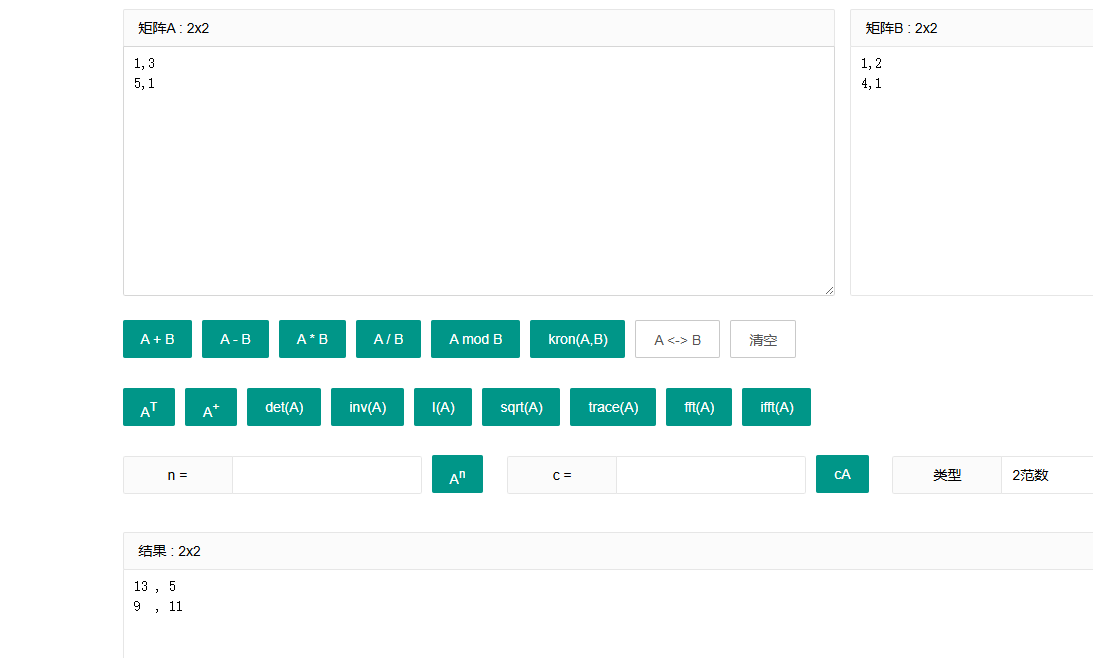This screenshot has width=1093, height=658.
Task: Click the 矩阵B : 2x2 header
Action: click(x=972, y=28)
